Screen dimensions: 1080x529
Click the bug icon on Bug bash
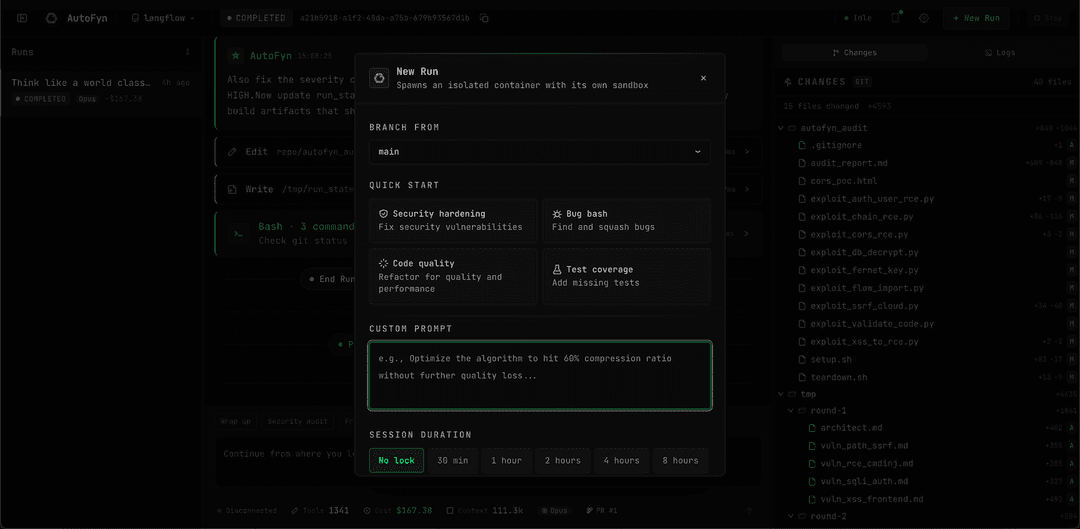557,214
